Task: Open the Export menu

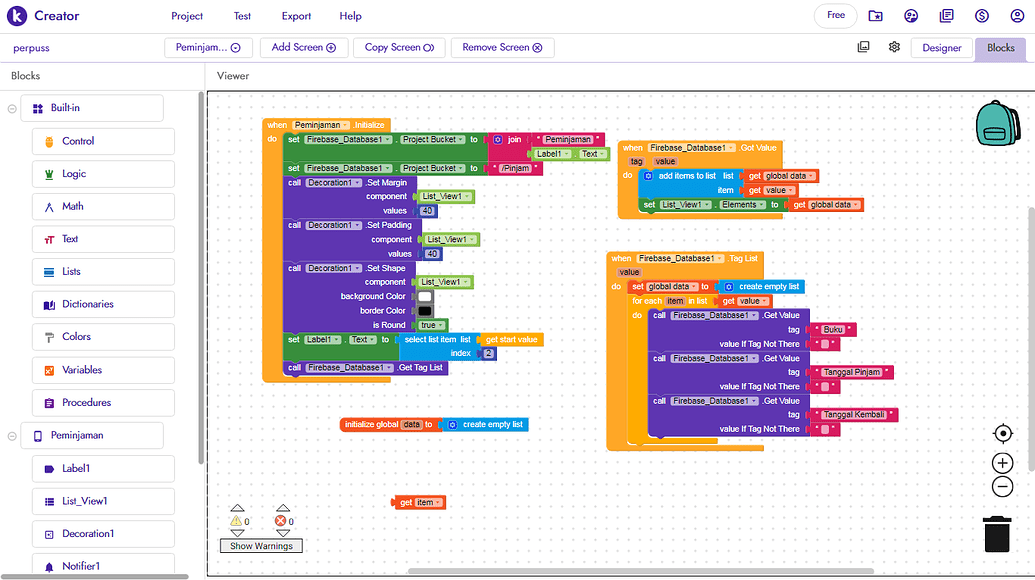Action: coord(296,16)
